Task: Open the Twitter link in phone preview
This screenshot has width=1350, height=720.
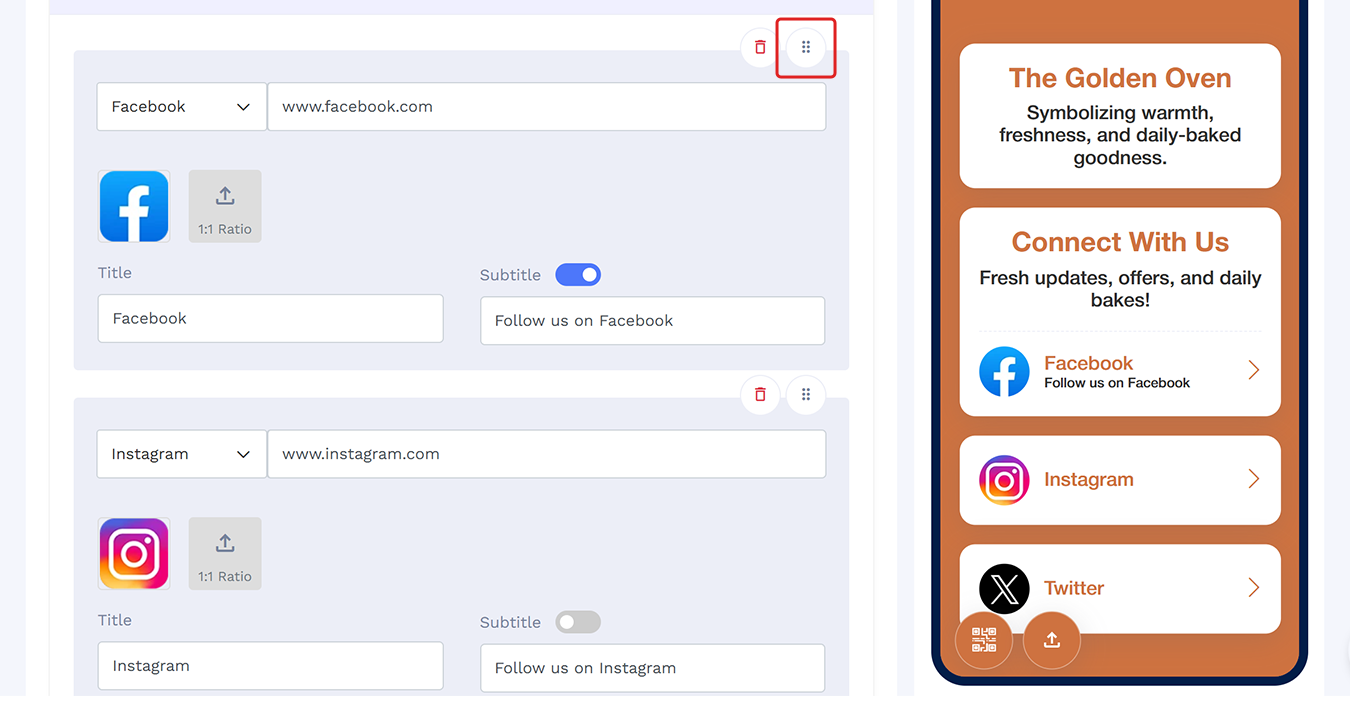Action: click(1120, 588)
